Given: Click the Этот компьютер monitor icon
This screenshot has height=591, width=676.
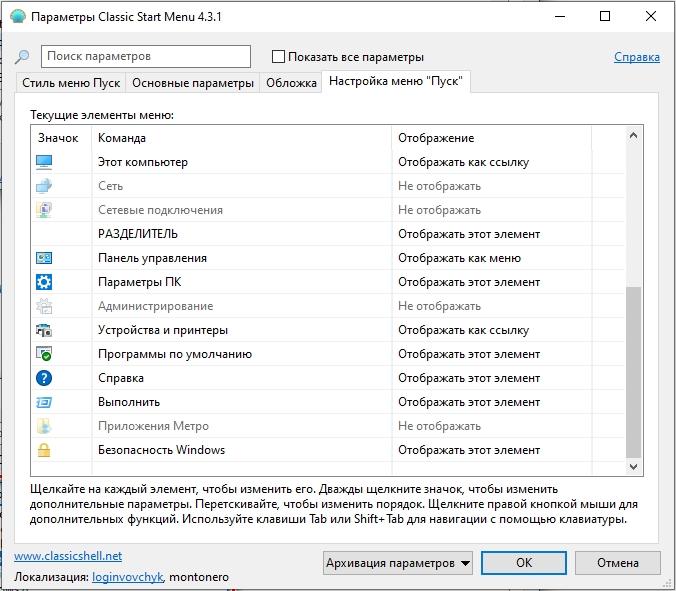Looking at the screenshot, I should point(44,162).
